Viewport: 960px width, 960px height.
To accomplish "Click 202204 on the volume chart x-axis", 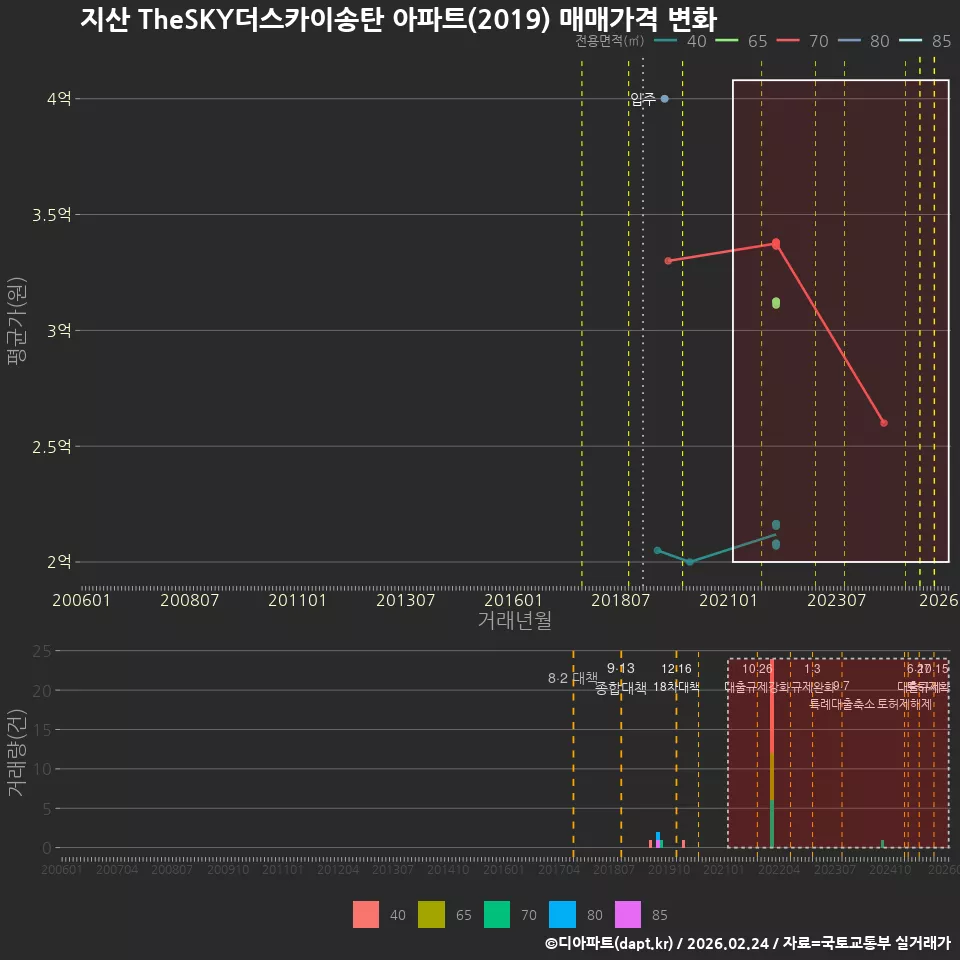I will coord(779,869).
